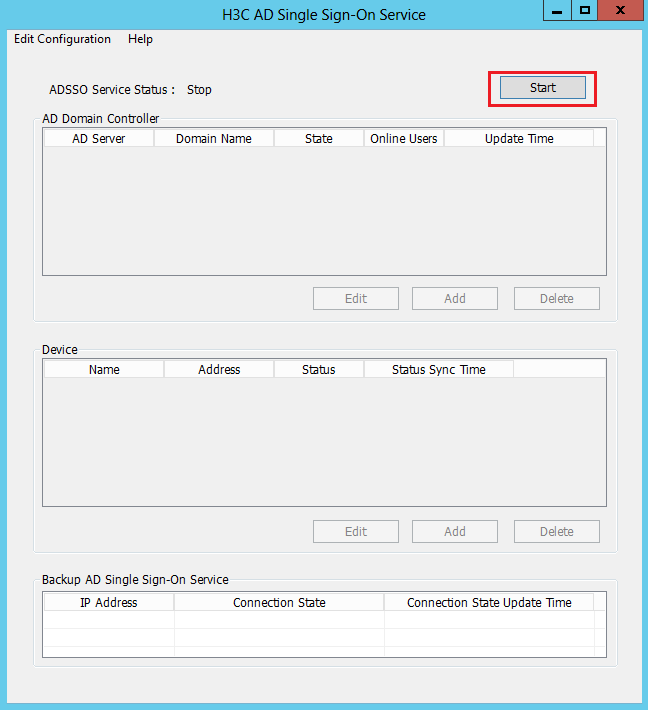Click Add in the Device section
The width and height of the screenshot is (648, 710).
pos(455,531)
